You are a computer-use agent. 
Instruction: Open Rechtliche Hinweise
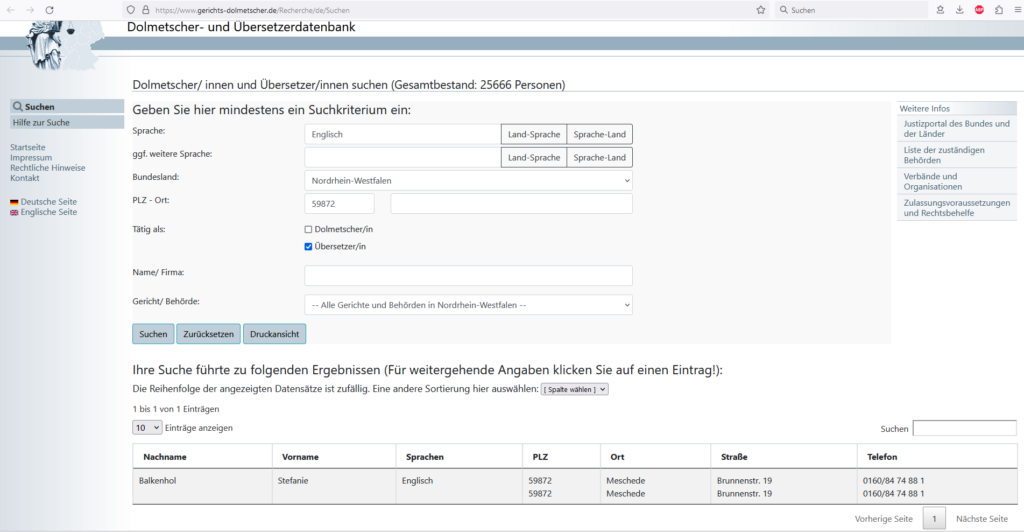[48, 168]
